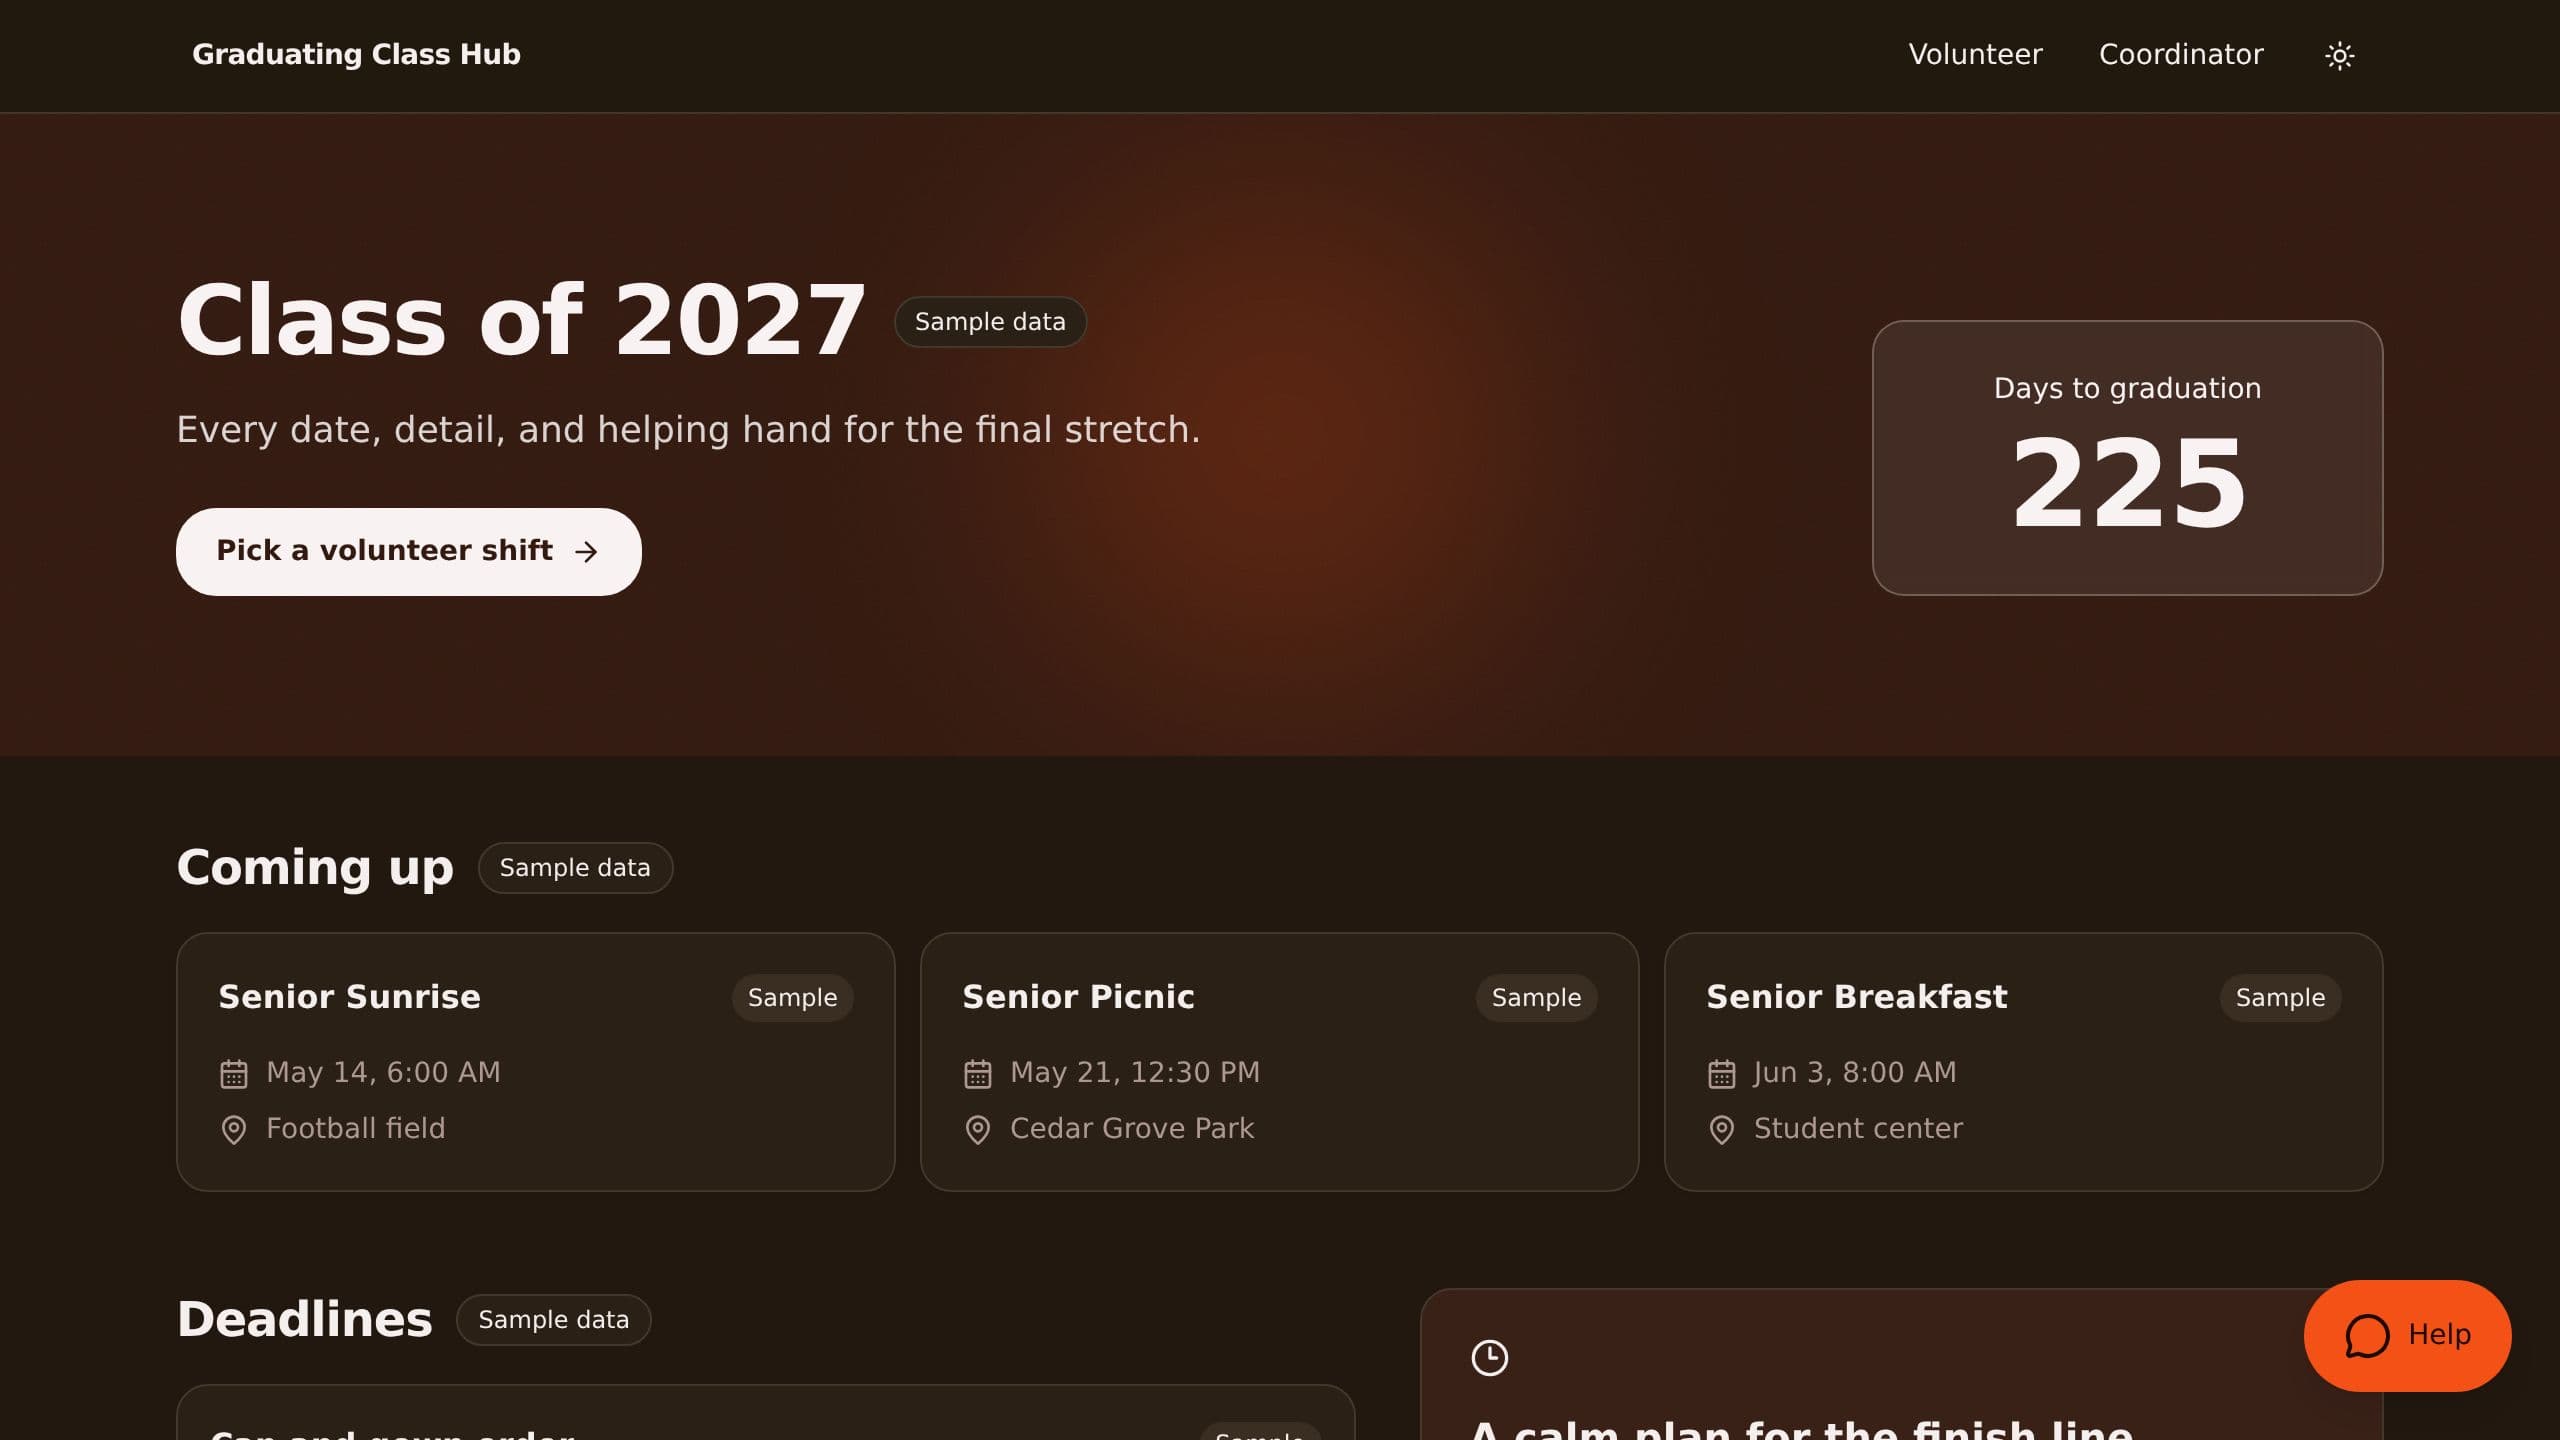The height and width of the screenshot is (1440, 2560).
Task: Click the Student center location text
Action: (1858, 1129)
